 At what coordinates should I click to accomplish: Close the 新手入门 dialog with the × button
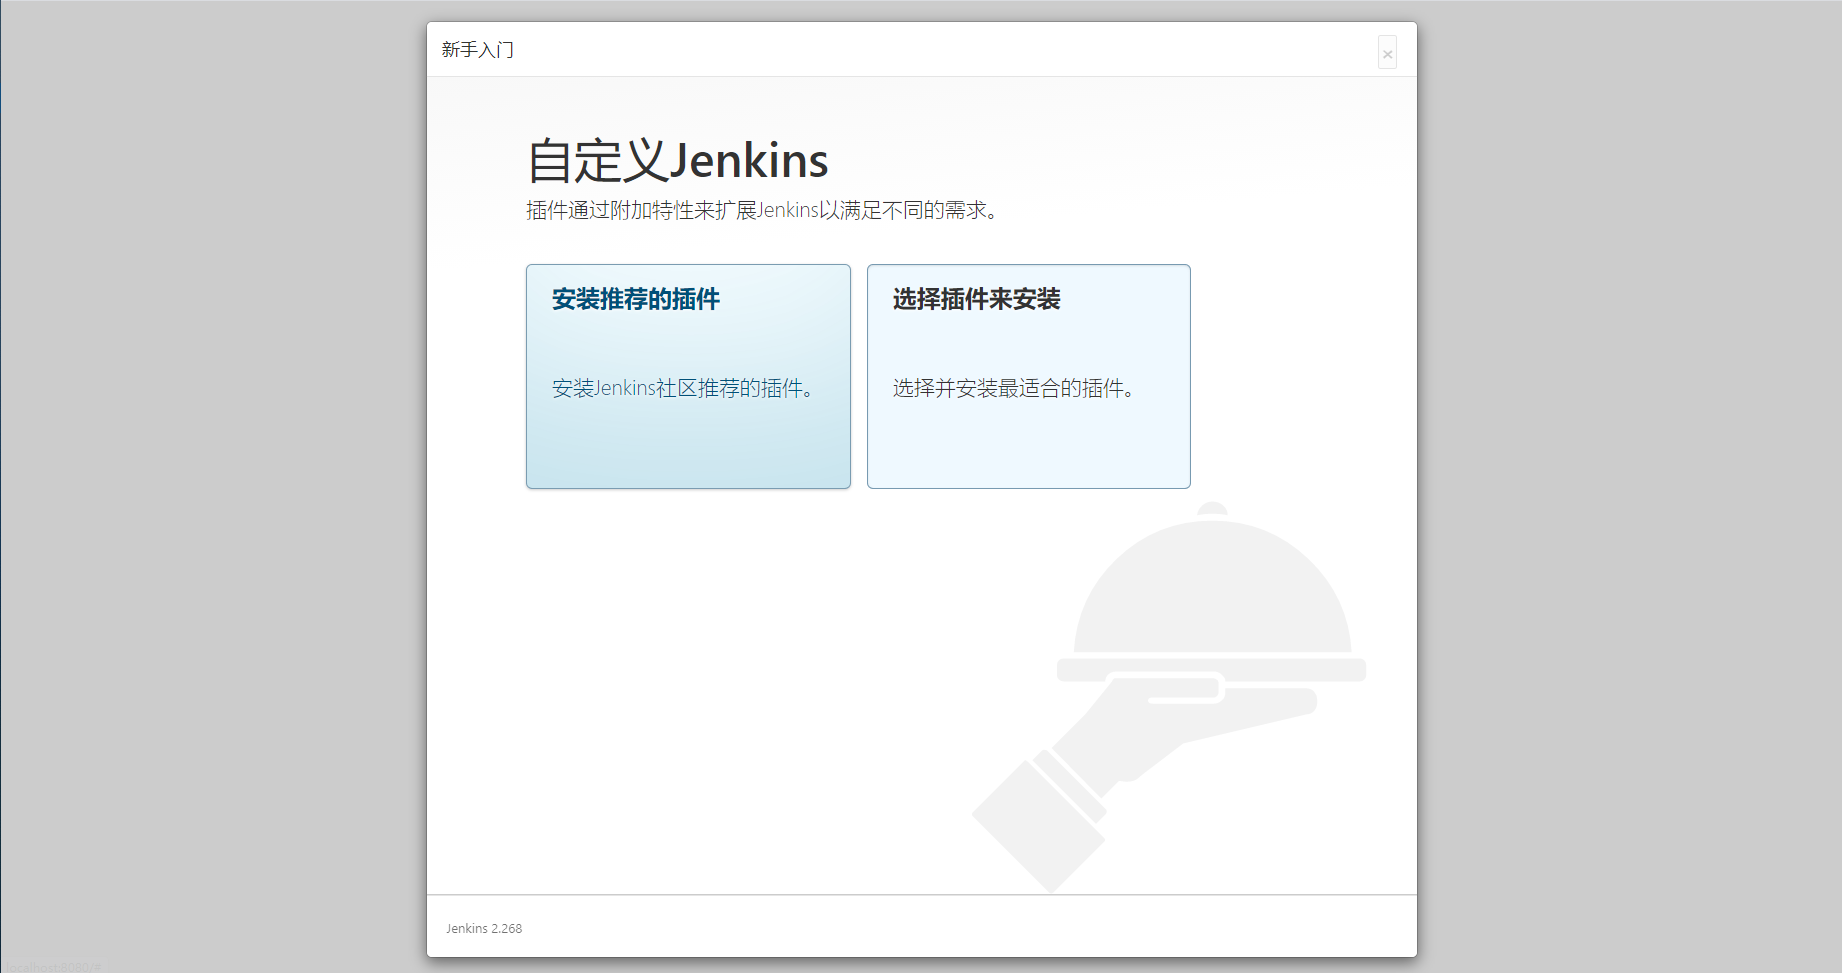pyautogui.click(x=1387, y=53)
